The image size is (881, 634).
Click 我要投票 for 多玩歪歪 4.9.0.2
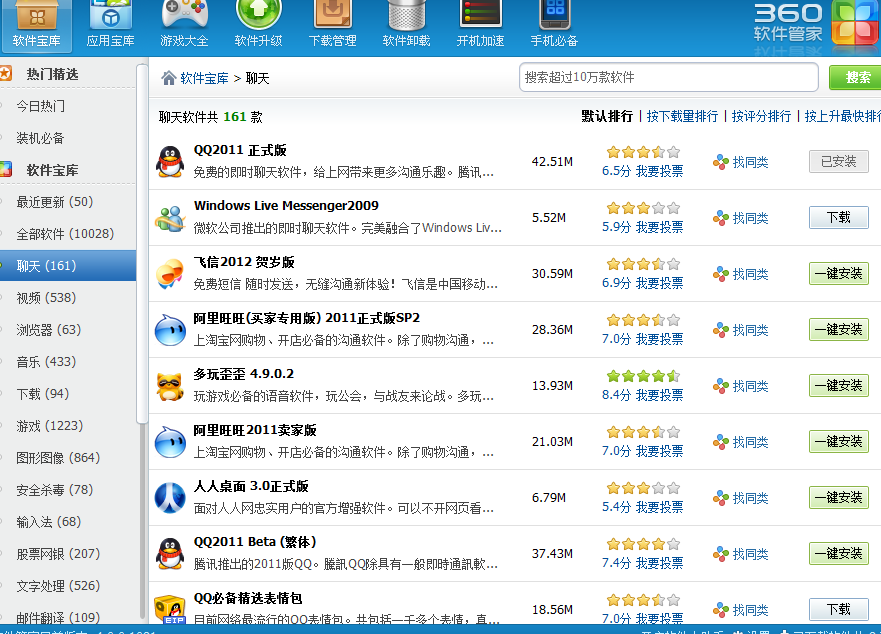point(659,395)
